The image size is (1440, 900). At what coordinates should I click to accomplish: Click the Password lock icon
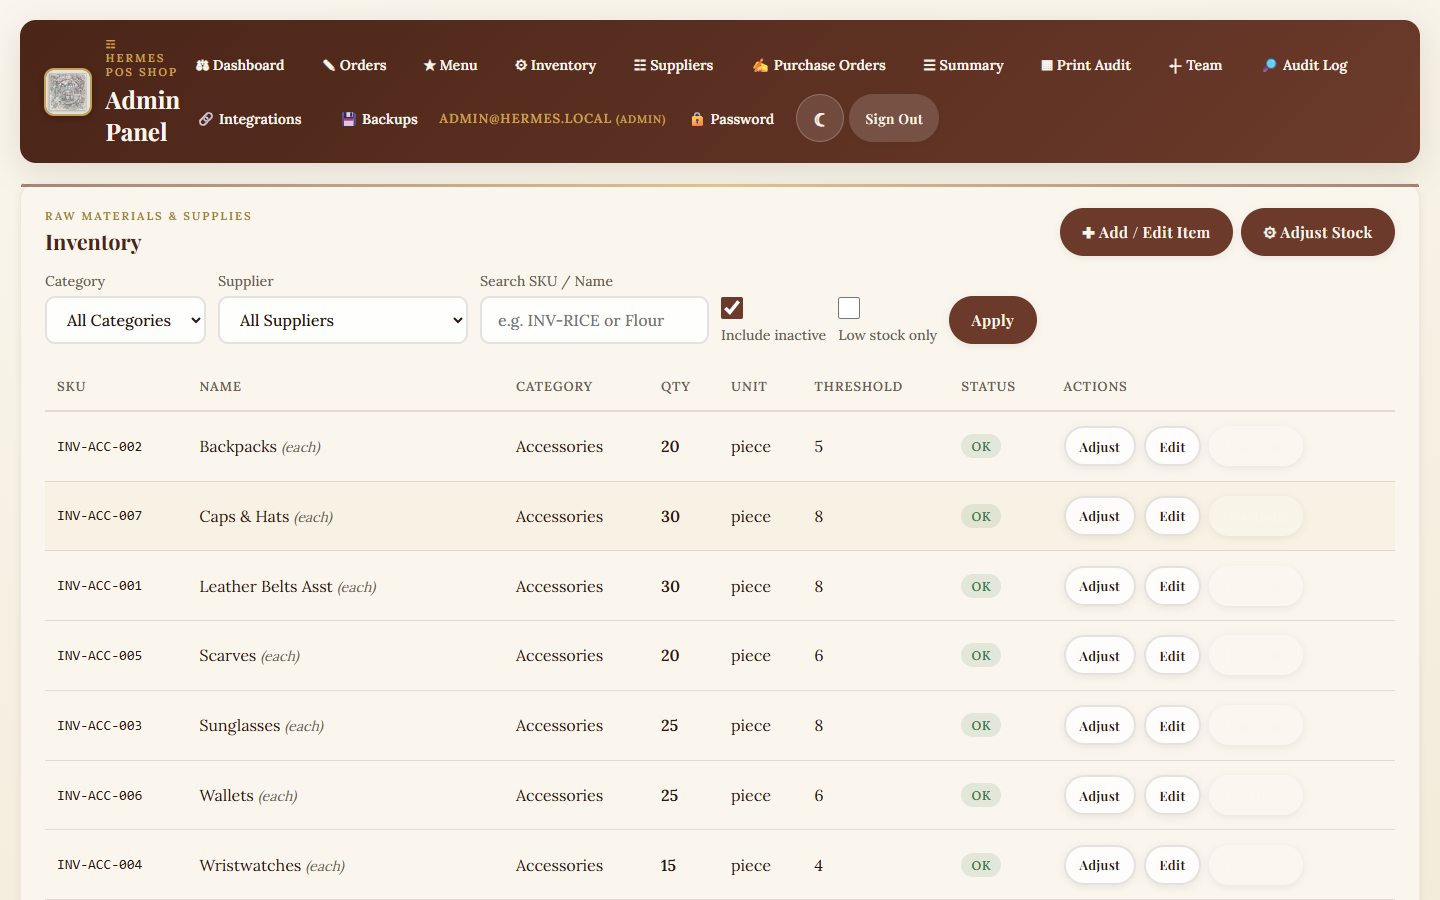pyautogui.click(x=697, y=118)
